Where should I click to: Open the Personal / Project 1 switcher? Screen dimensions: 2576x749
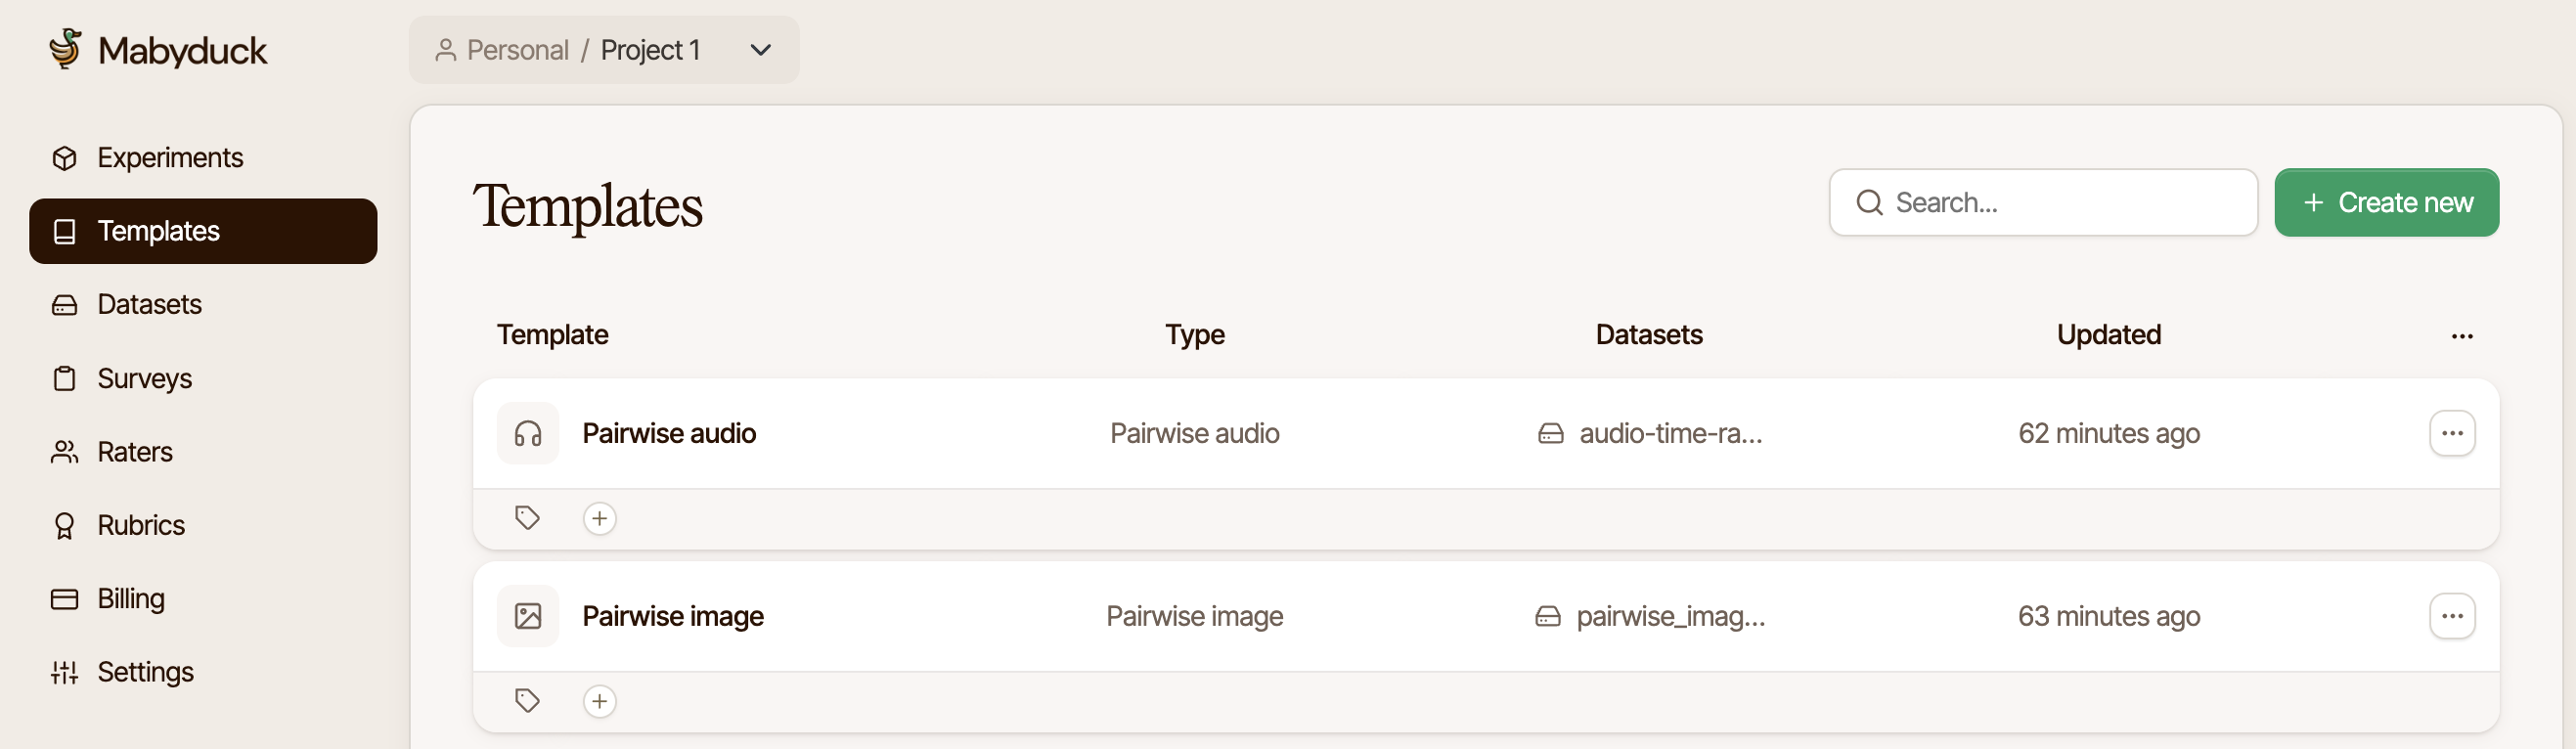pos(604,50)
